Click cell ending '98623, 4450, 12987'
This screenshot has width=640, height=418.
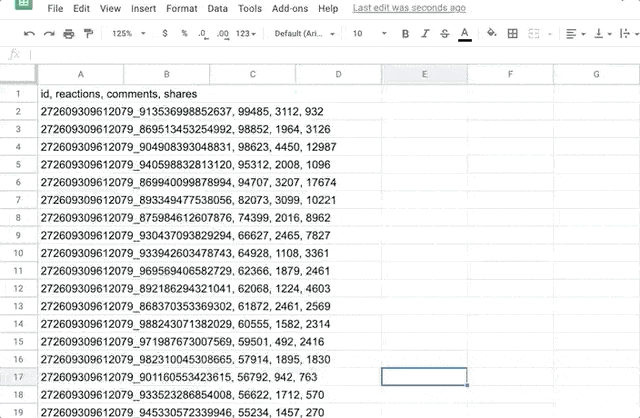(x=80, y=147)
